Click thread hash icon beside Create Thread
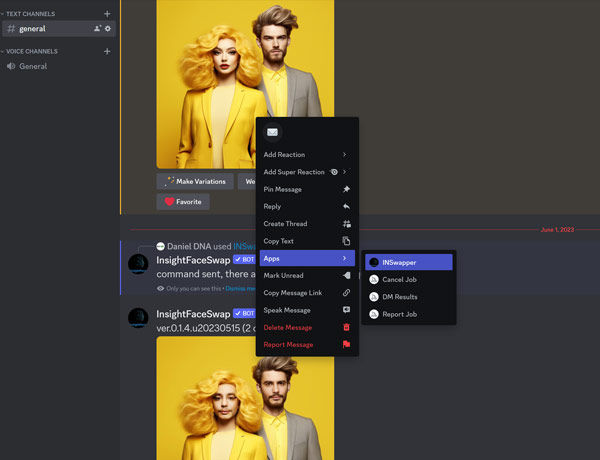Image resolution: width=600 pixels, height=460 pixels. pyautogui.click(x=347, y=223)
